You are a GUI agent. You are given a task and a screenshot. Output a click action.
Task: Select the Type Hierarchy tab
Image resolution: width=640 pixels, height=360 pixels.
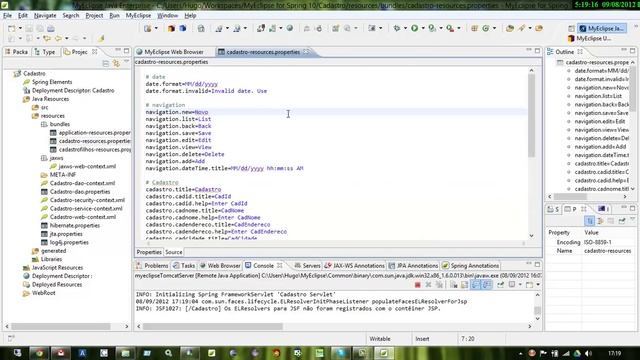coord(45,52)
